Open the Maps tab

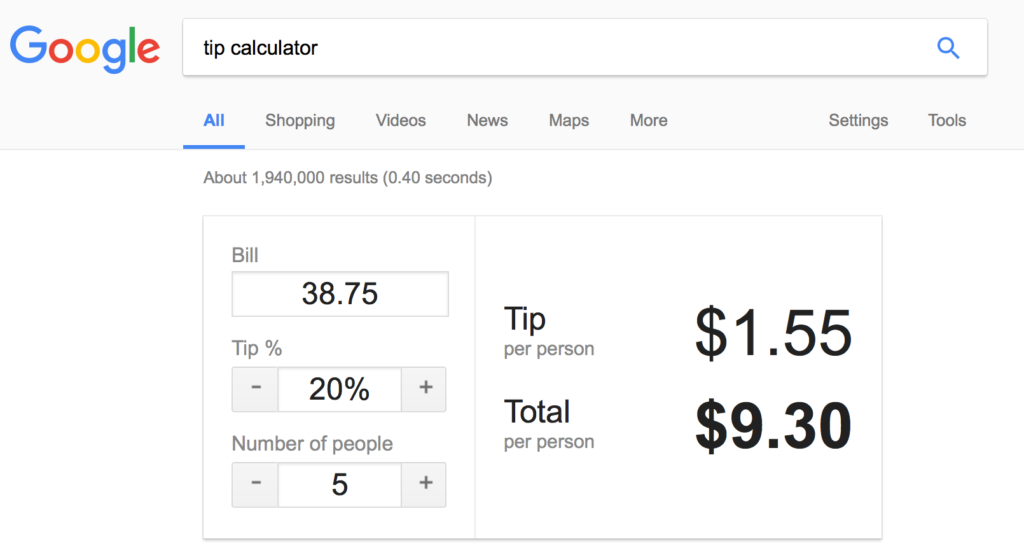pos(569,121)
